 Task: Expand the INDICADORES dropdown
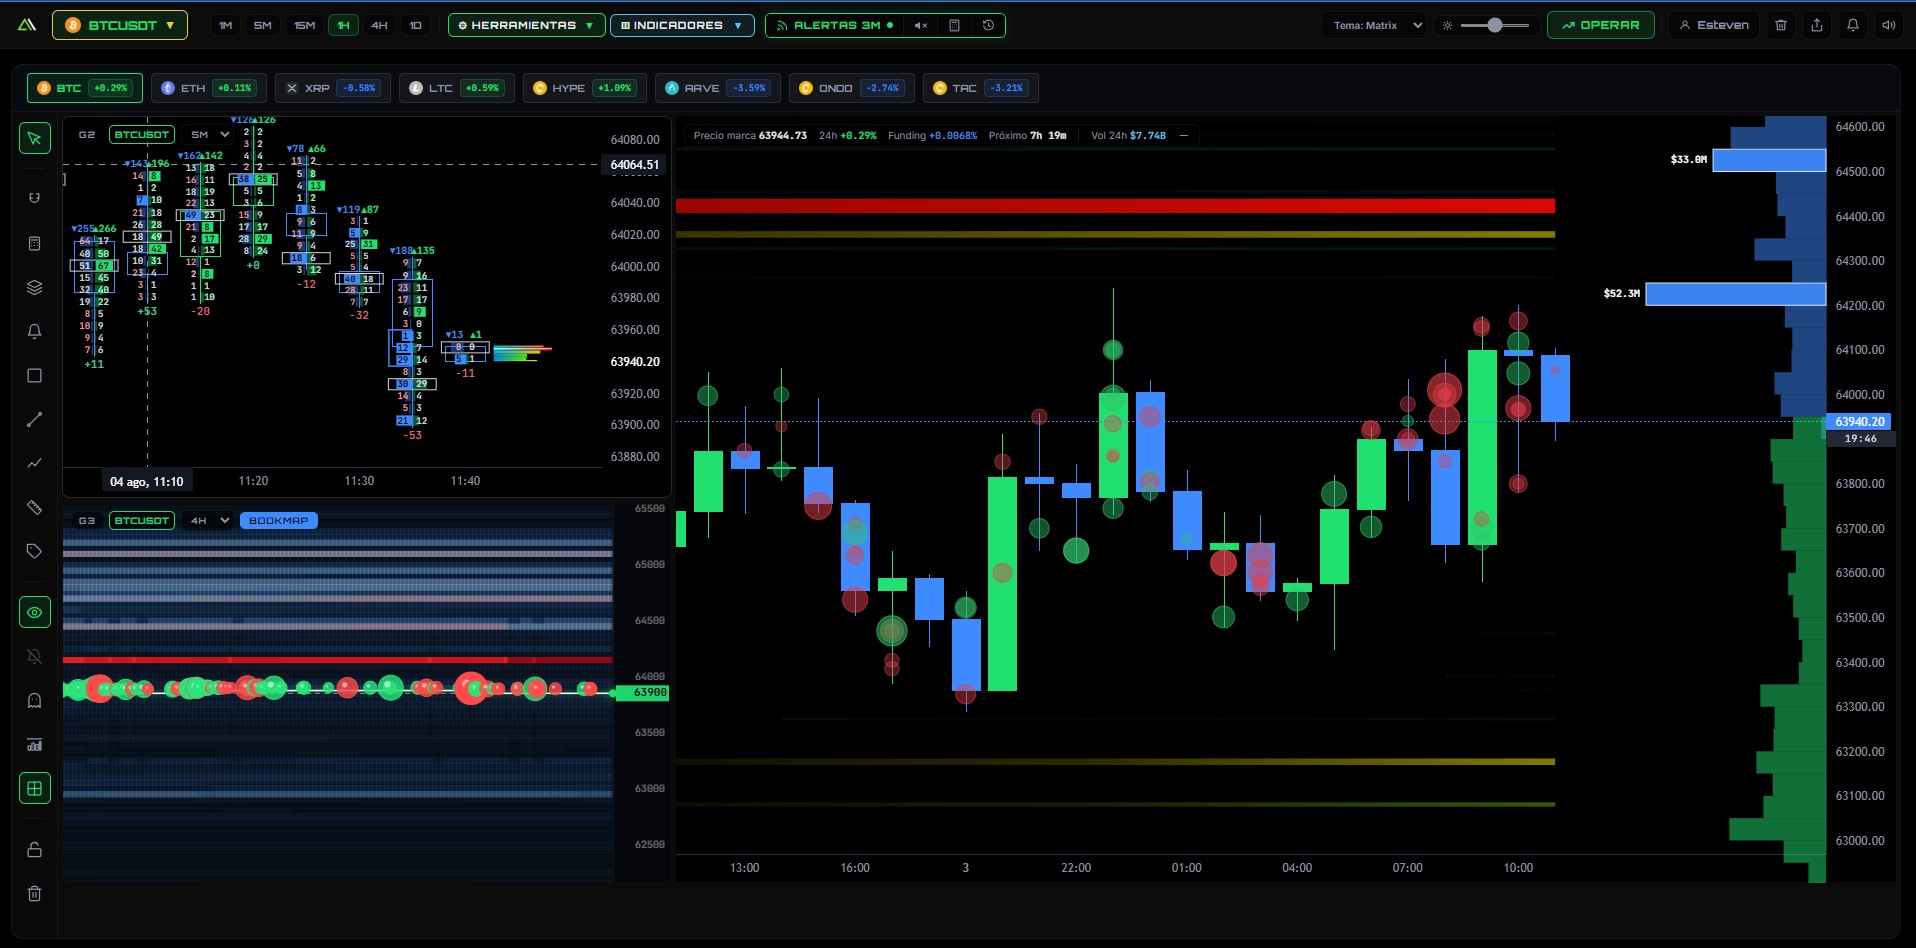coord(682,25)
